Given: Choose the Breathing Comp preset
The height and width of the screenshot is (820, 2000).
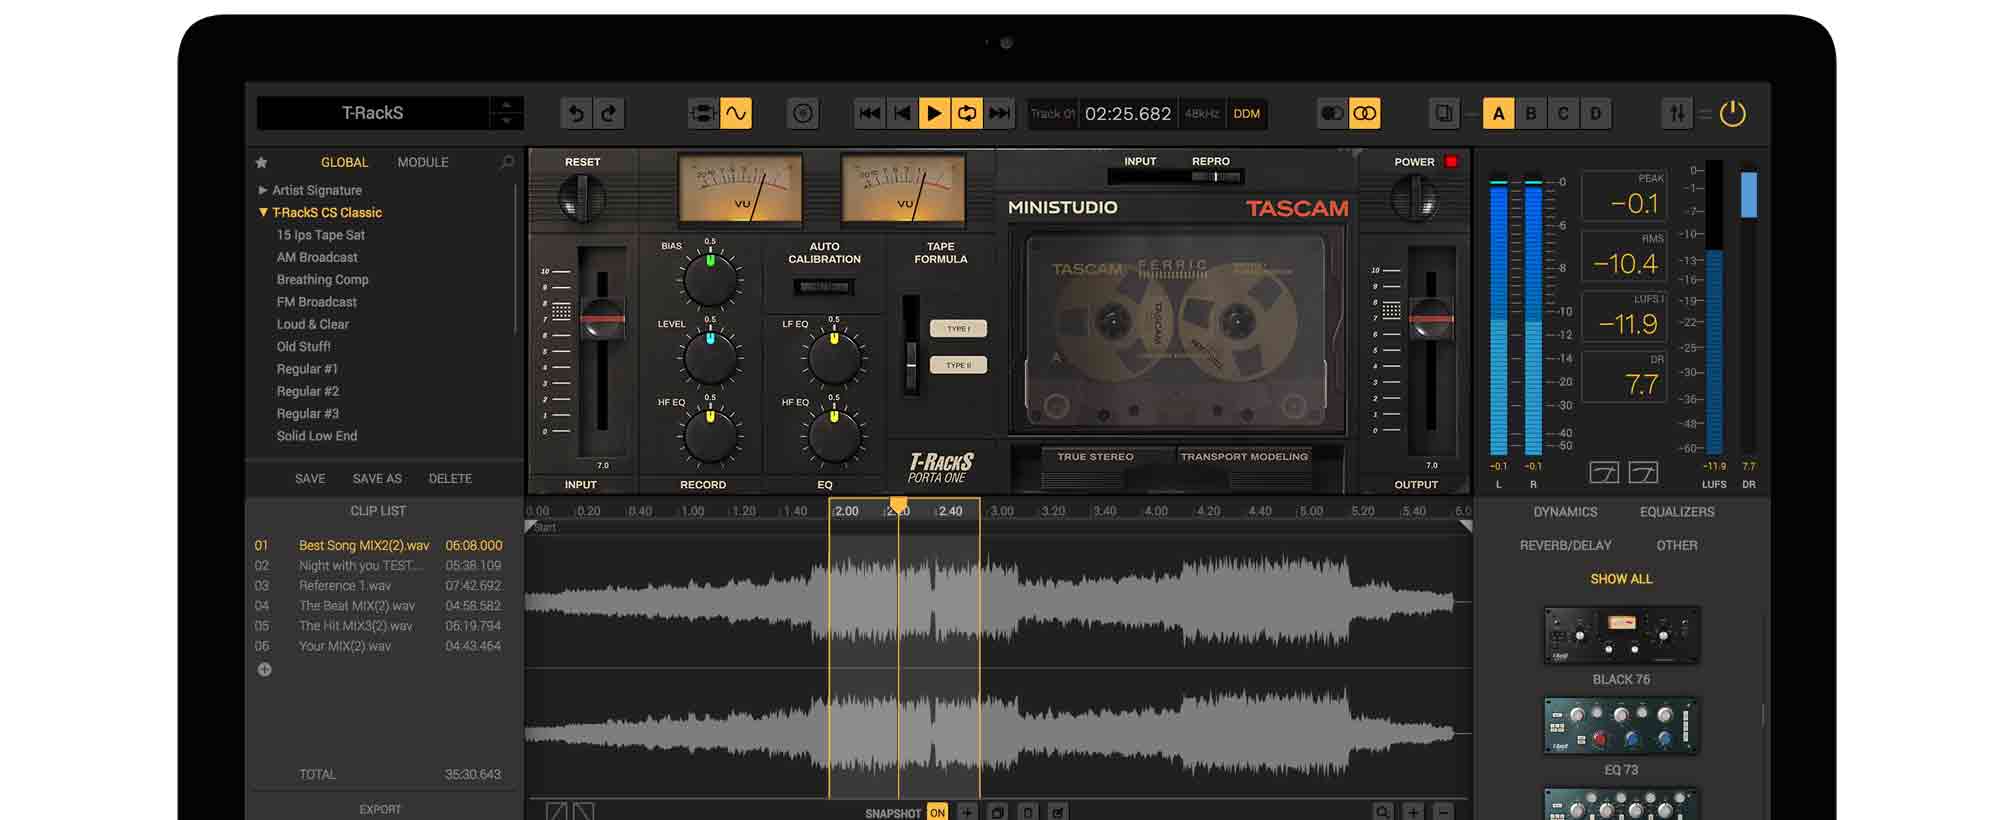Looking at the screenshot, I should [322, 280].
